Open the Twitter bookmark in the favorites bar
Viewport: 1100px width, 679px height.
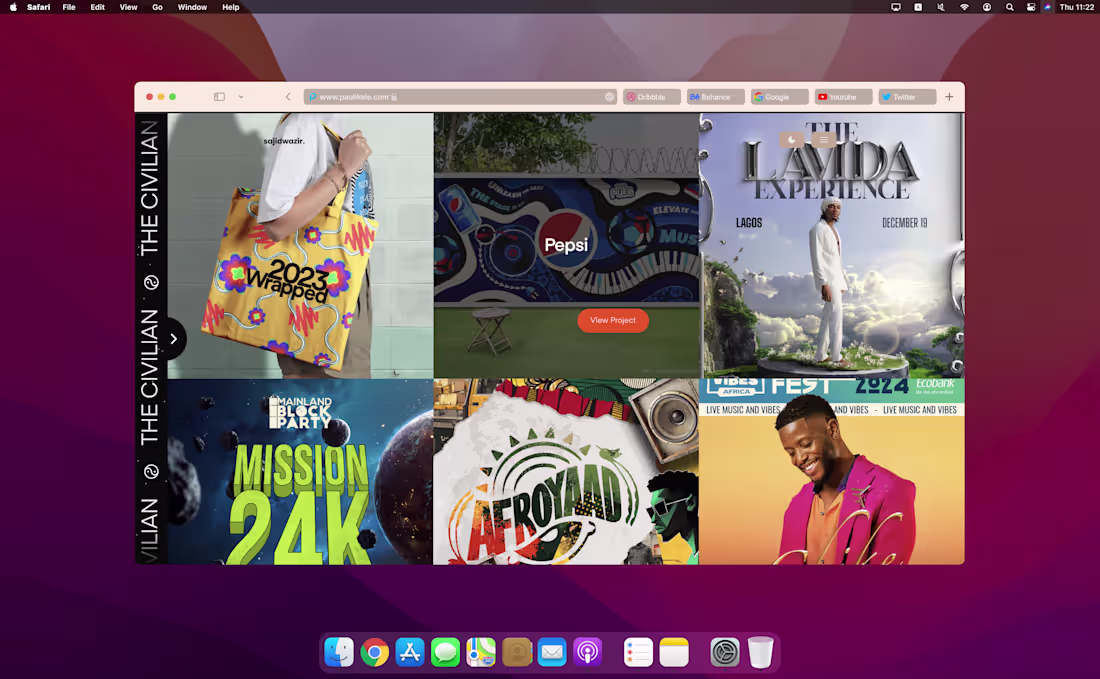906,96
